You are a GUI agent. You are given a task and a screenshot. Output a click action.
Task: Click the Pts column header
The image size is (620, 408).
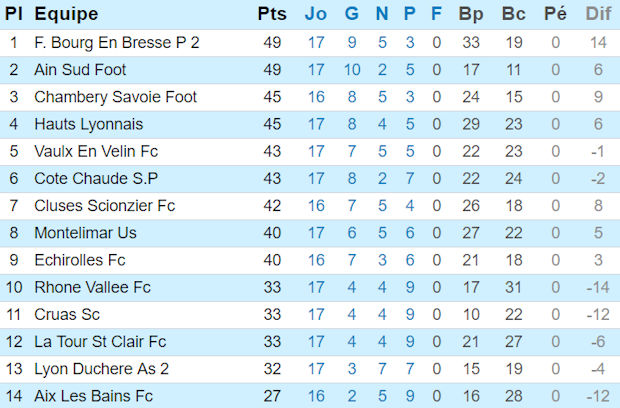tap(271, 14)
